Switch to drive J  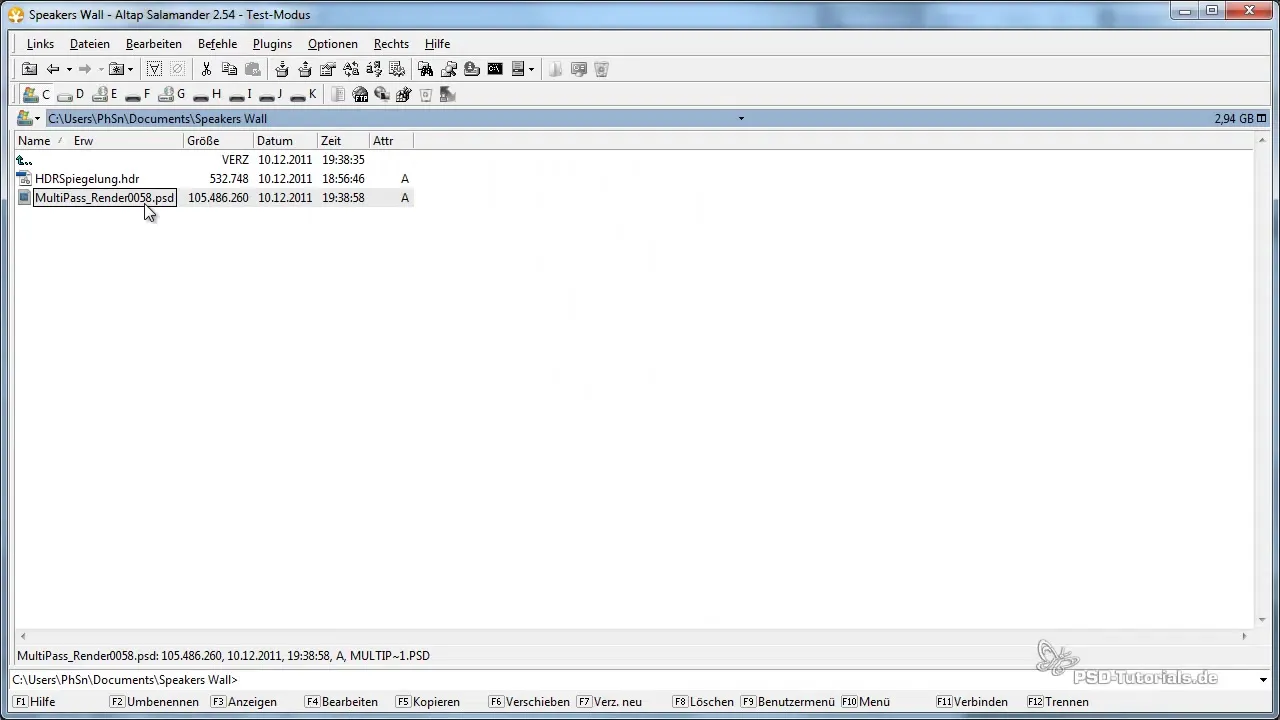click(270, 94)
